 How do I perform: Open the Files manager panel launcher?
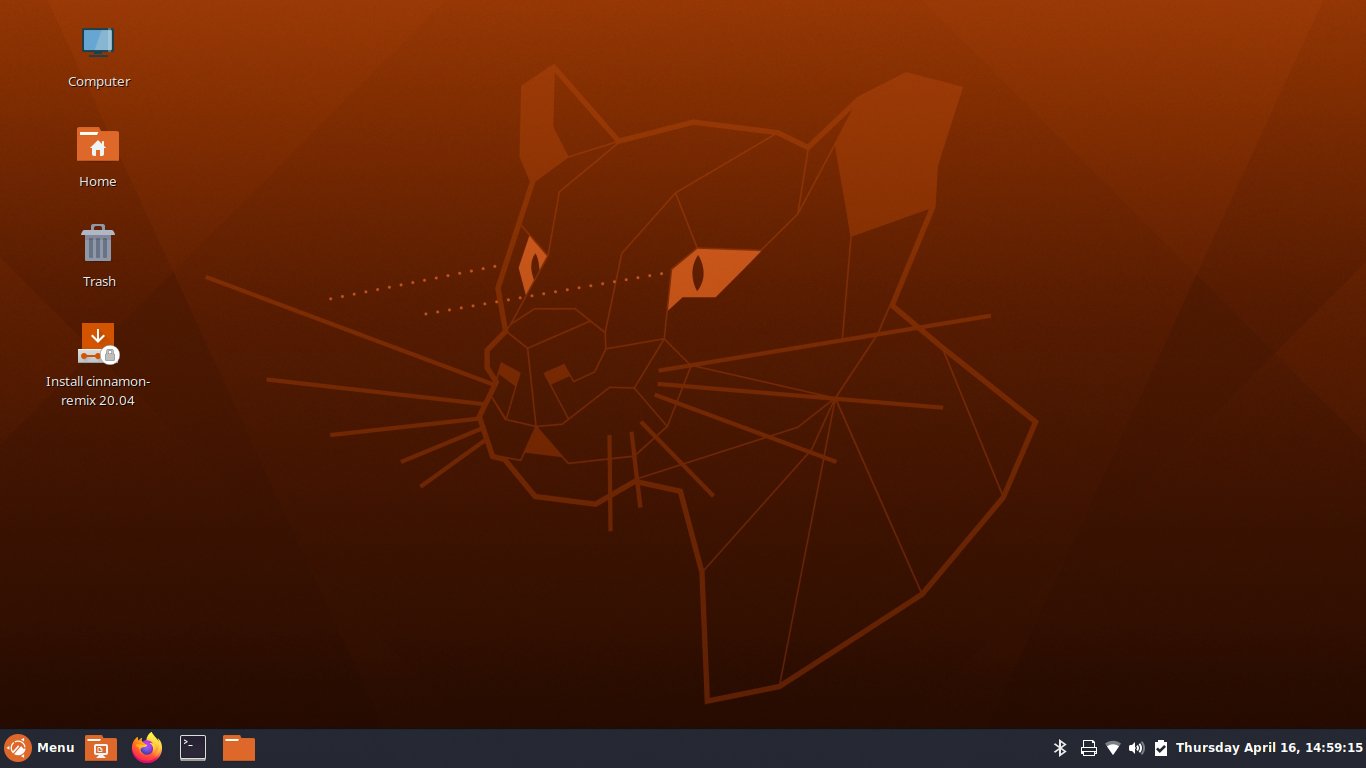[239, 748]
